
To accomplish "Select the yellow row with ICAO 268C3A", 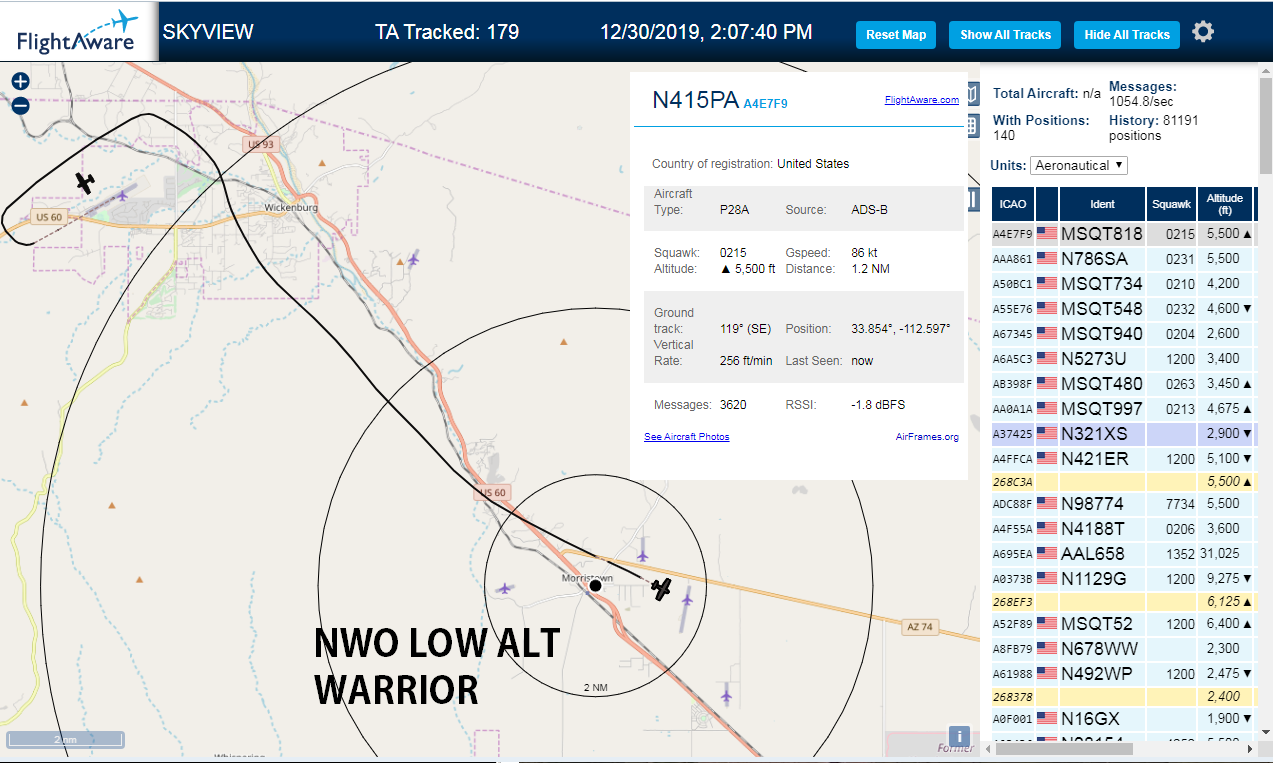I will tap(1124, 481).
